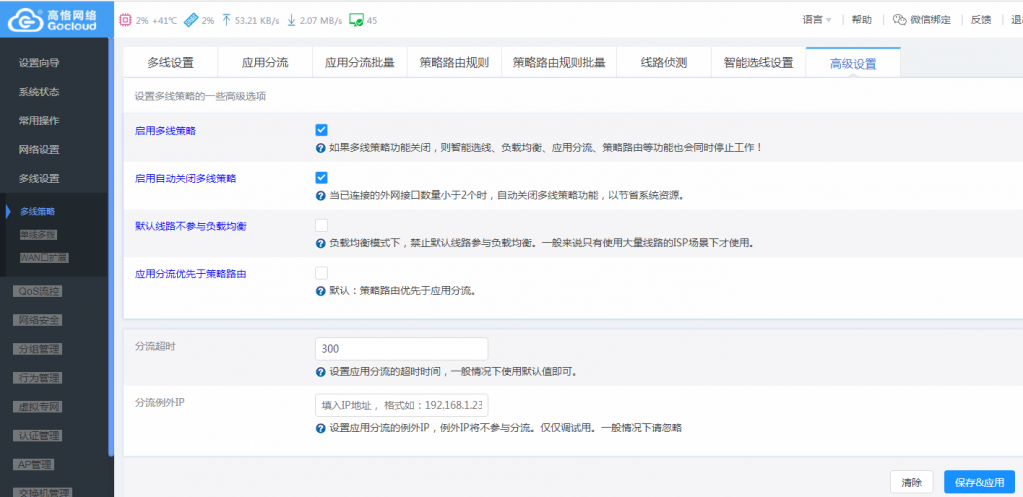
Task: Switch to the 应用分流 tab
Action: pos(265,63)
